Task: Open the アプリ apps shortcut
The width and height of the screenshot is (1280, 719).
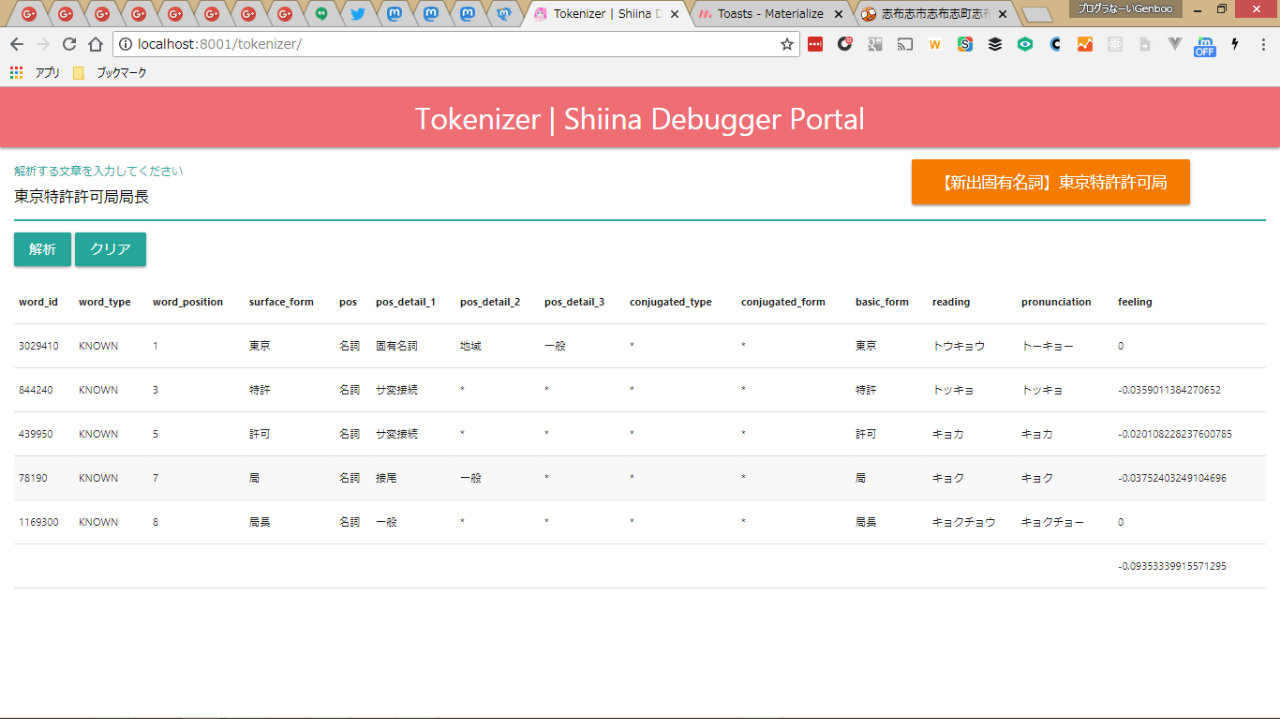Action: point(35,73)
